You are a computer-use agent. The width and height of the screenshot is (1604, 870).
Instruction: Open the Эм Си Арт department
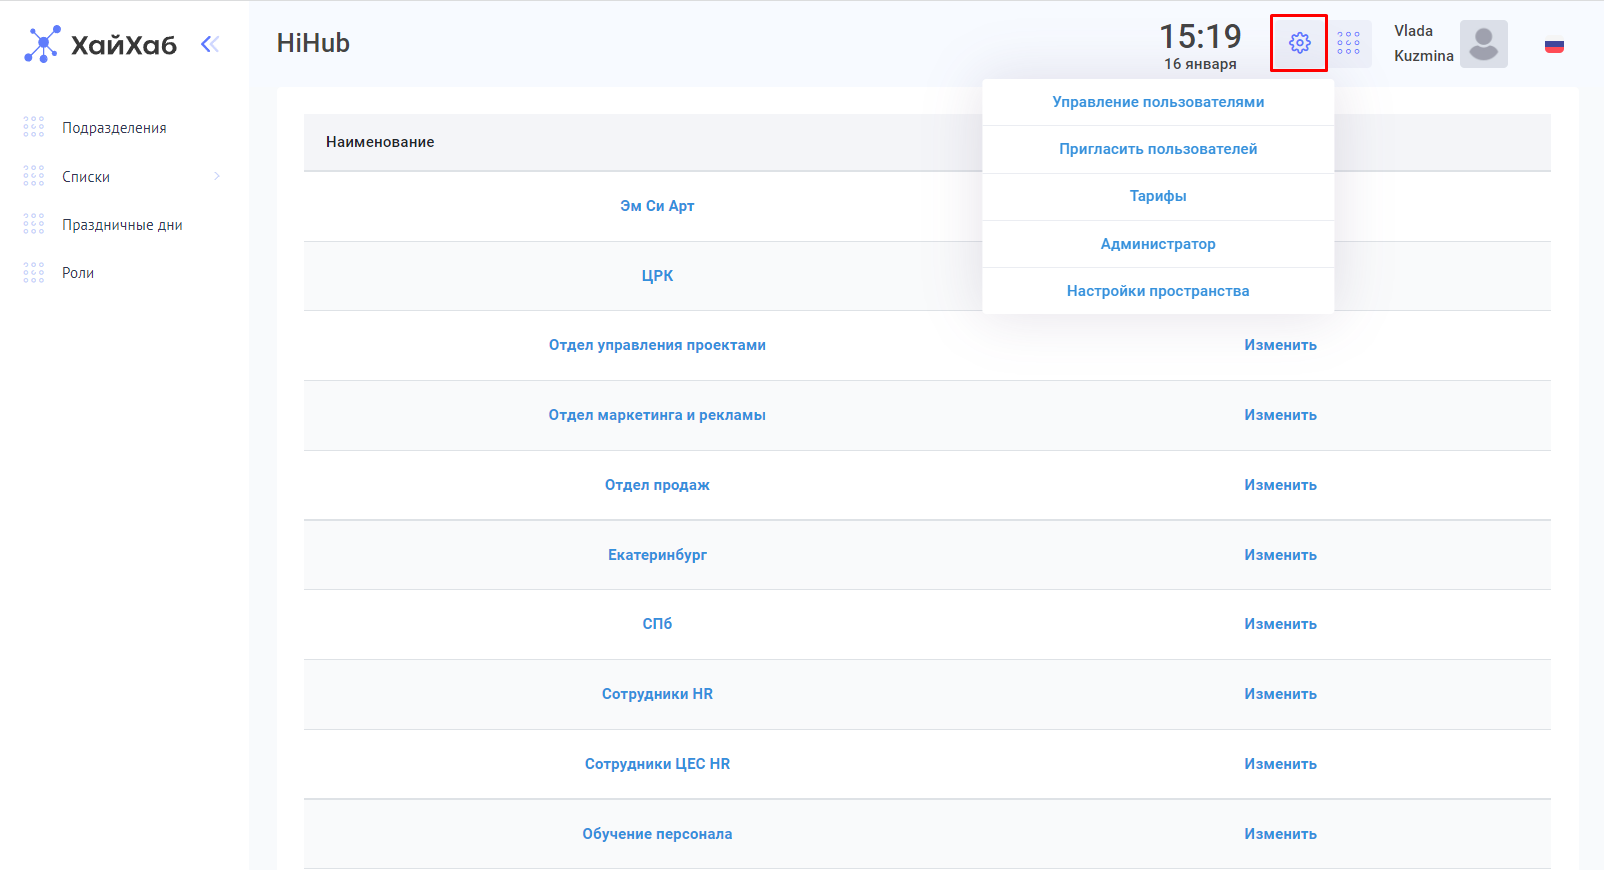pos(657,206)
